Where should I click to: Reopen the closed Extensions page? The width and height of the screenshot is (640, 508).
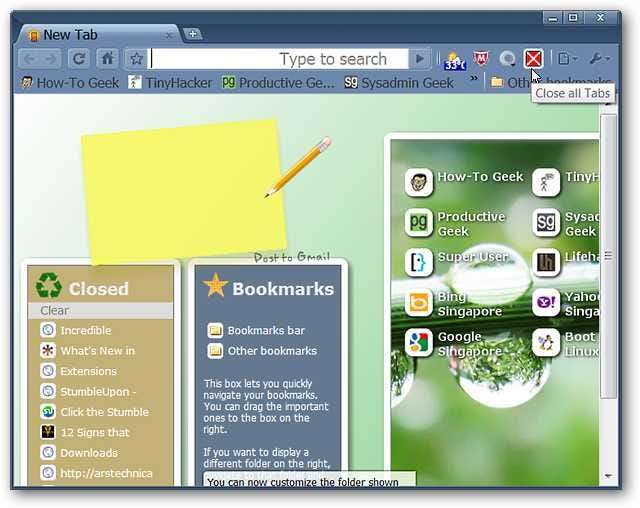coord(78,371)
